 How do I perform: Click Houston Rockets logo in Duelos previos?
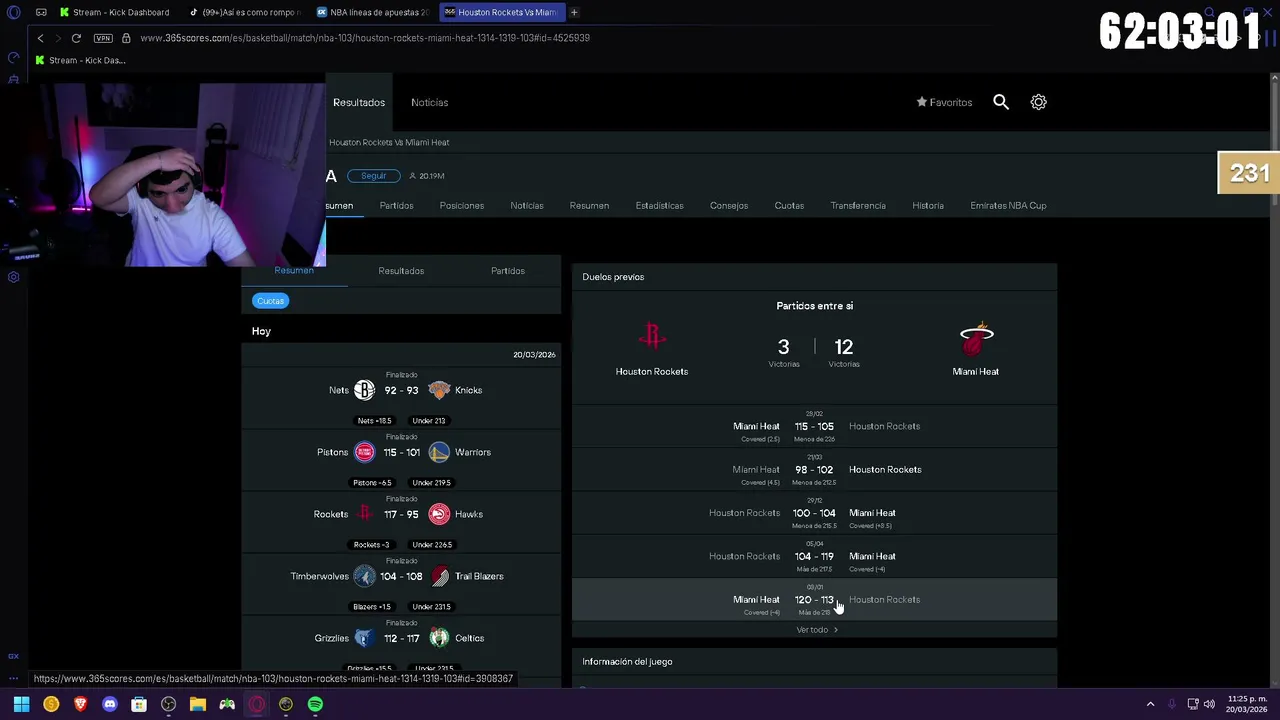652,337
